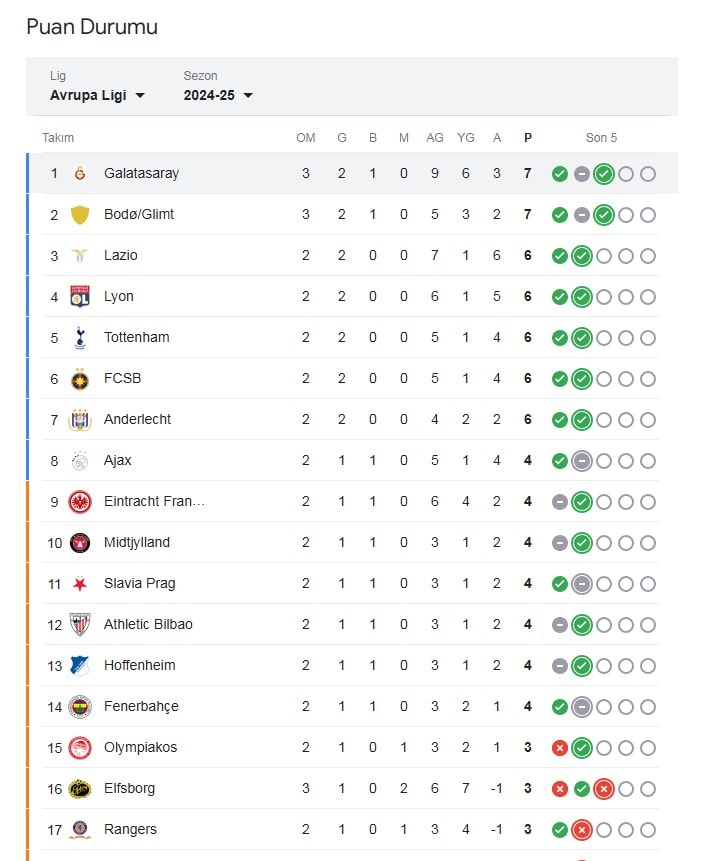Click Elfsborg's most recent loss indicator

(603, 789)
